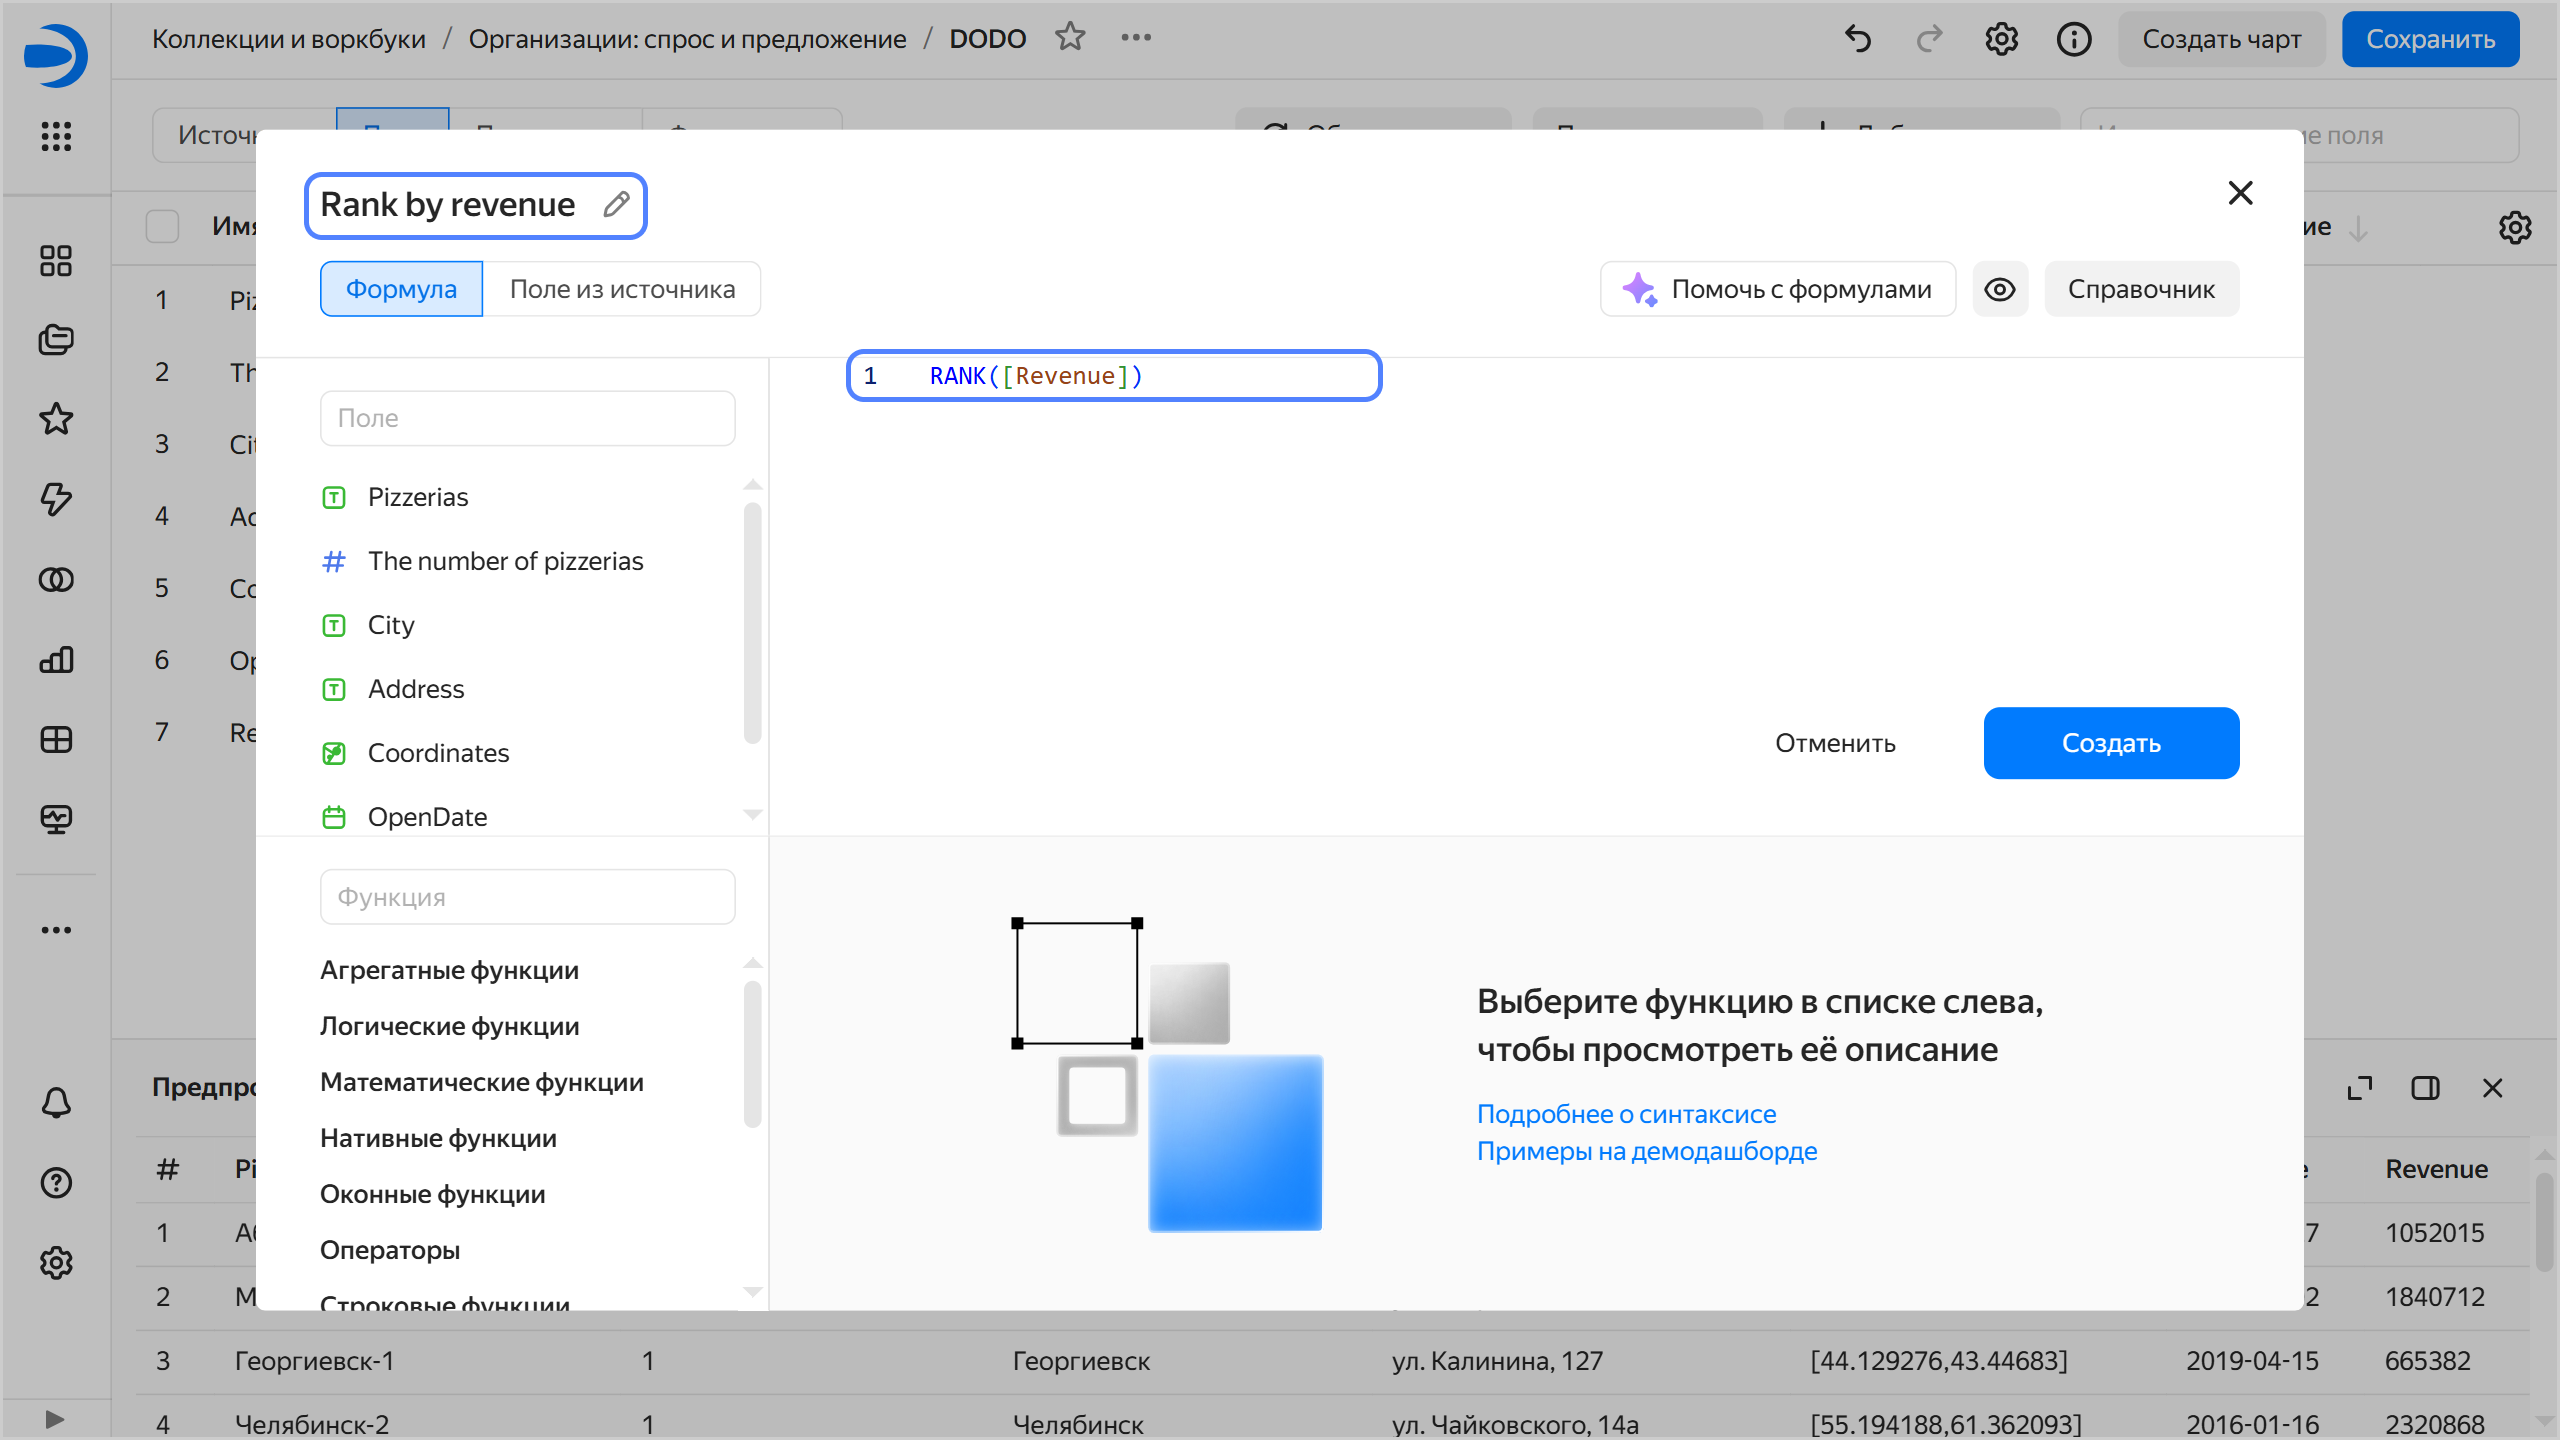Expand Математические функции category
This screenshot has height=1440, width=2560.
click(x=481, y=1082)
